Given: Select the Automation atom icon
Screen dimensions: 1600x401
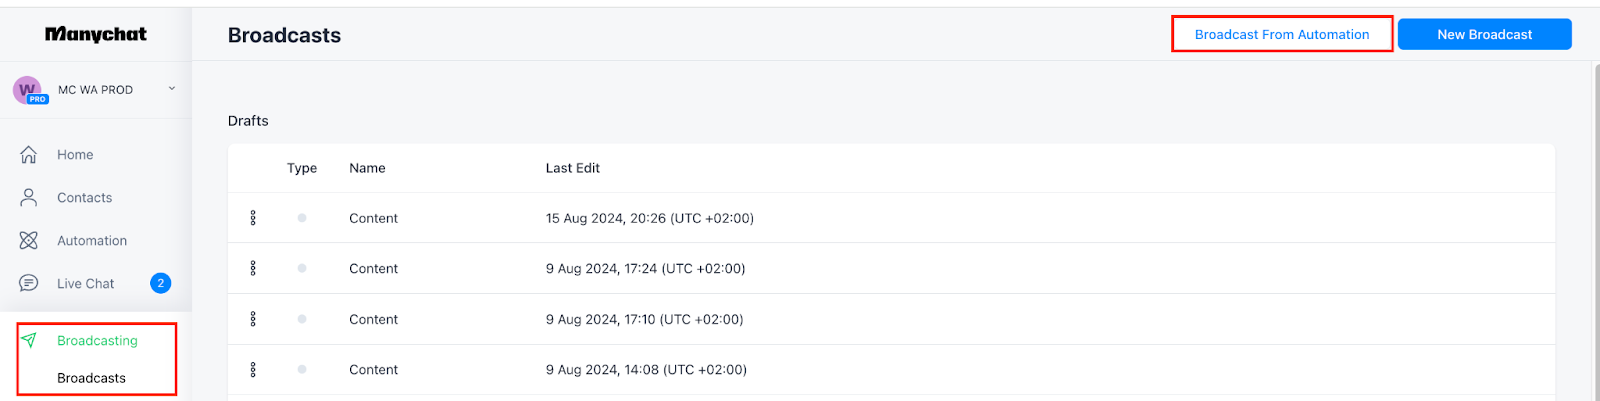Looking at the screenshot, I should pyautogui.click(x=29, y=241).
